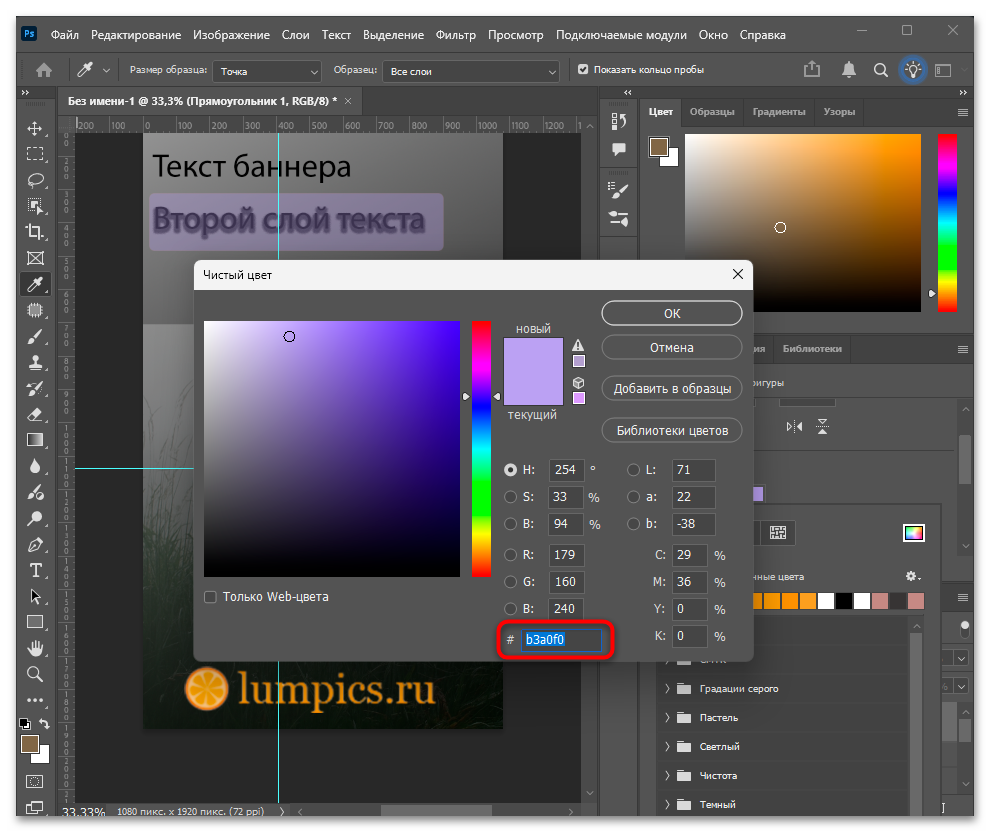
Task: Select the Rectangular Marquee tool
Action: pyautogui.click(x=35, y=154)
